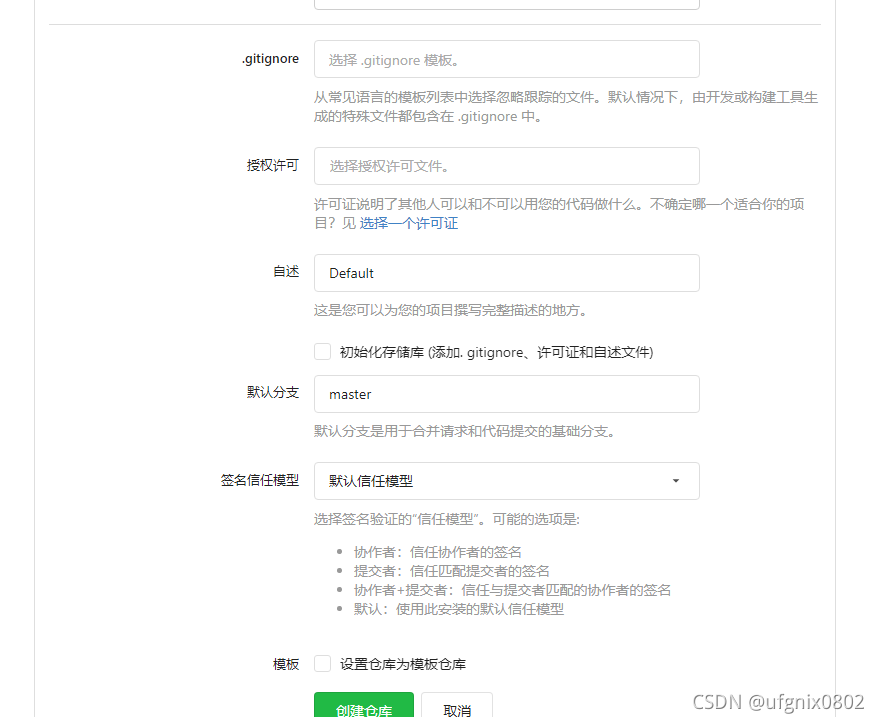
Task: Toggle the 模板 repository checkbox
Action: 322,663
